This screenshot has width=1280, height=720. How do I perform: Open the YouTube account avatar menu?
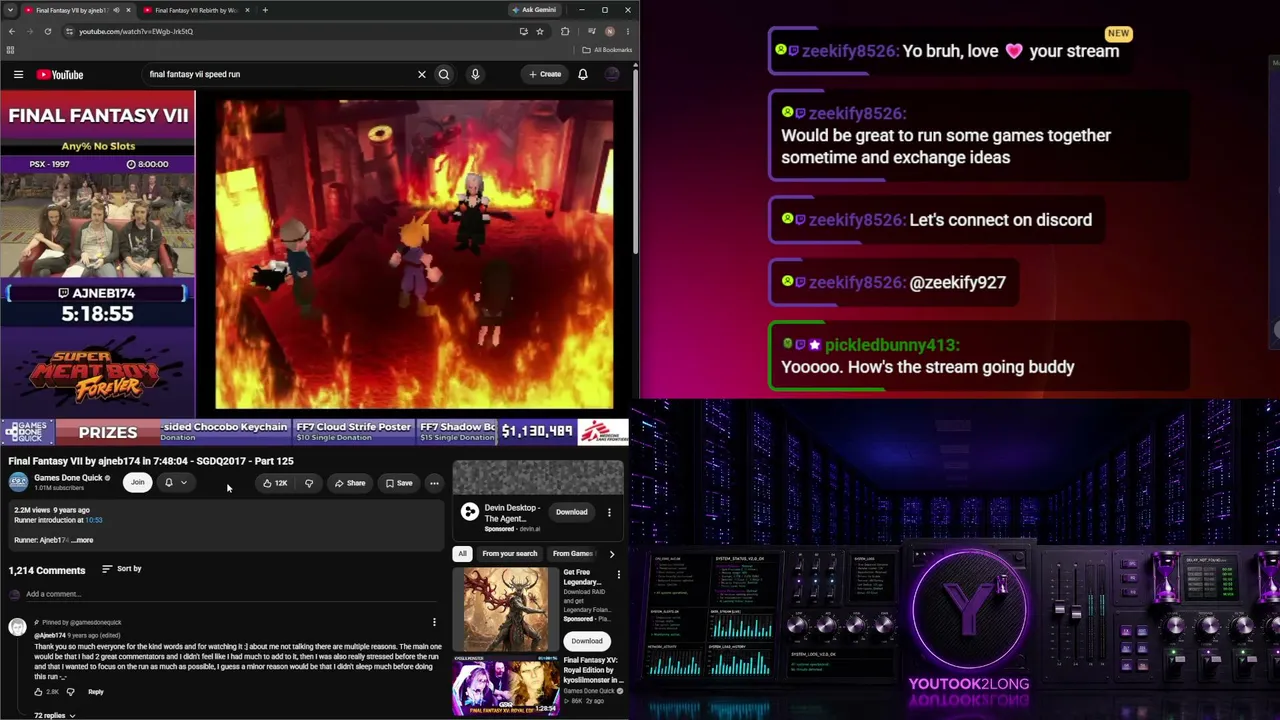pyautogui.click(x=612, y=74)
